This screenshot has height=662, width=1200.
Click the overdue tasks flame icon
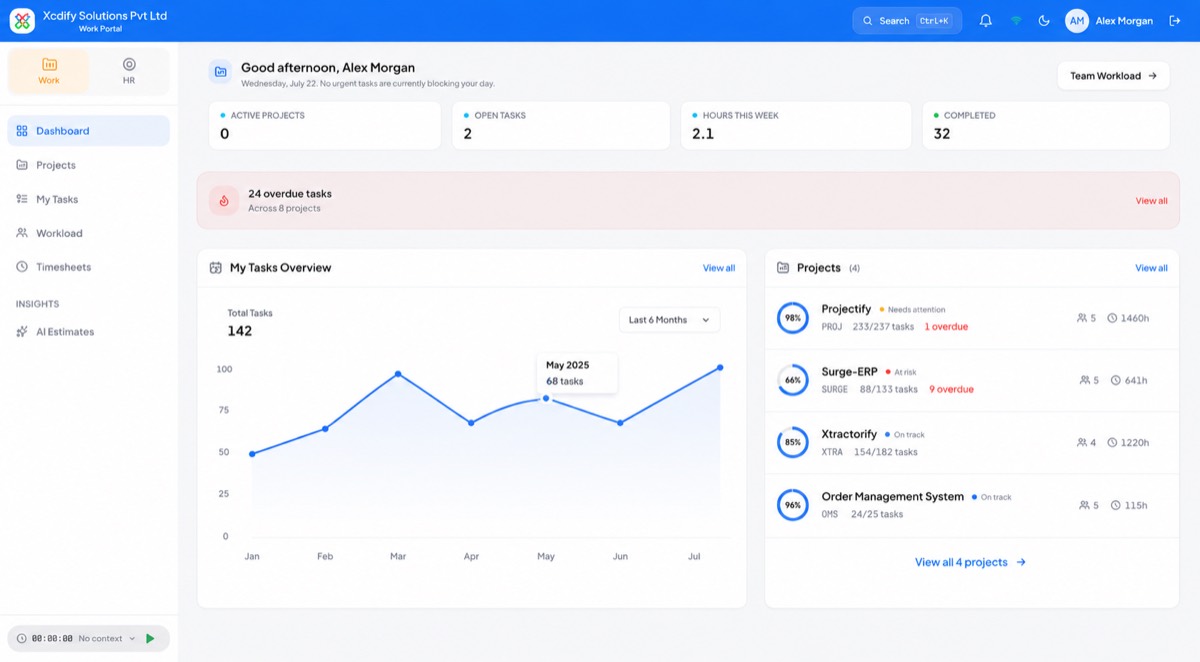click(224, 200)
